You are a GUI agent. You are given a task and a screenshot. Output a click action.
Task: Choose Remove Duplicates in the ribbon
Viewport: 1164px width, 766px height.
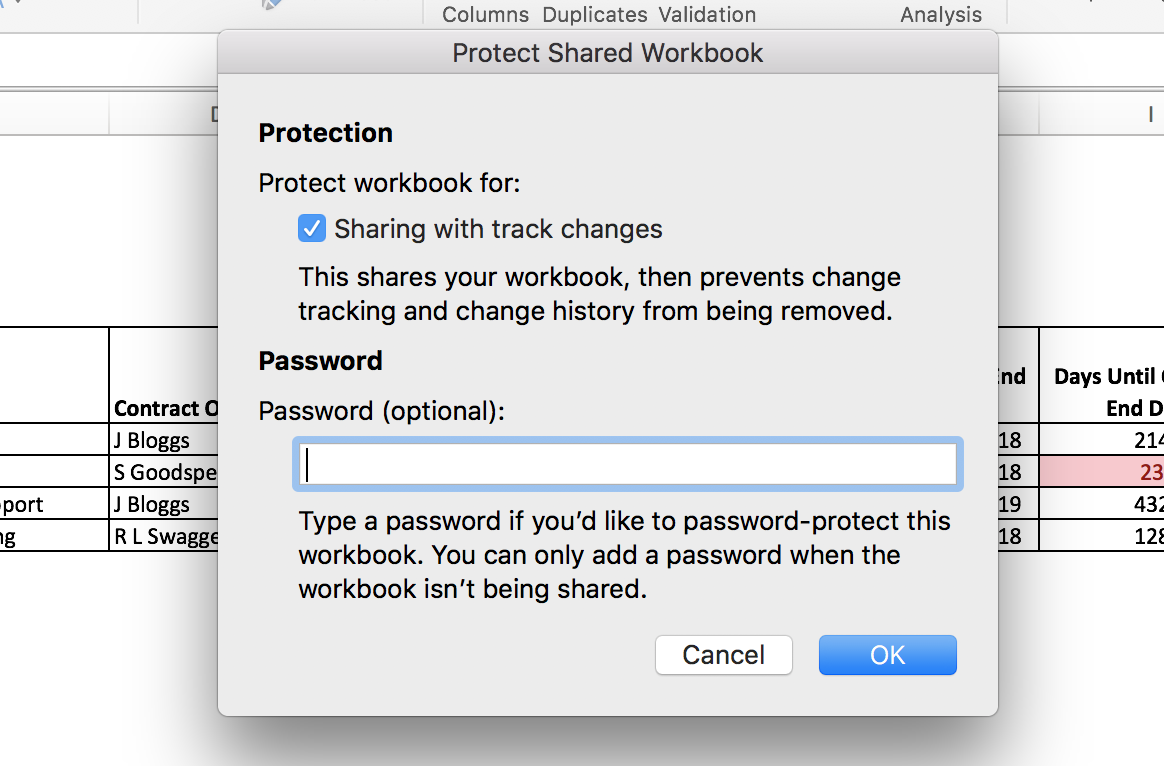pyautogui.click(x=594, y=14)
